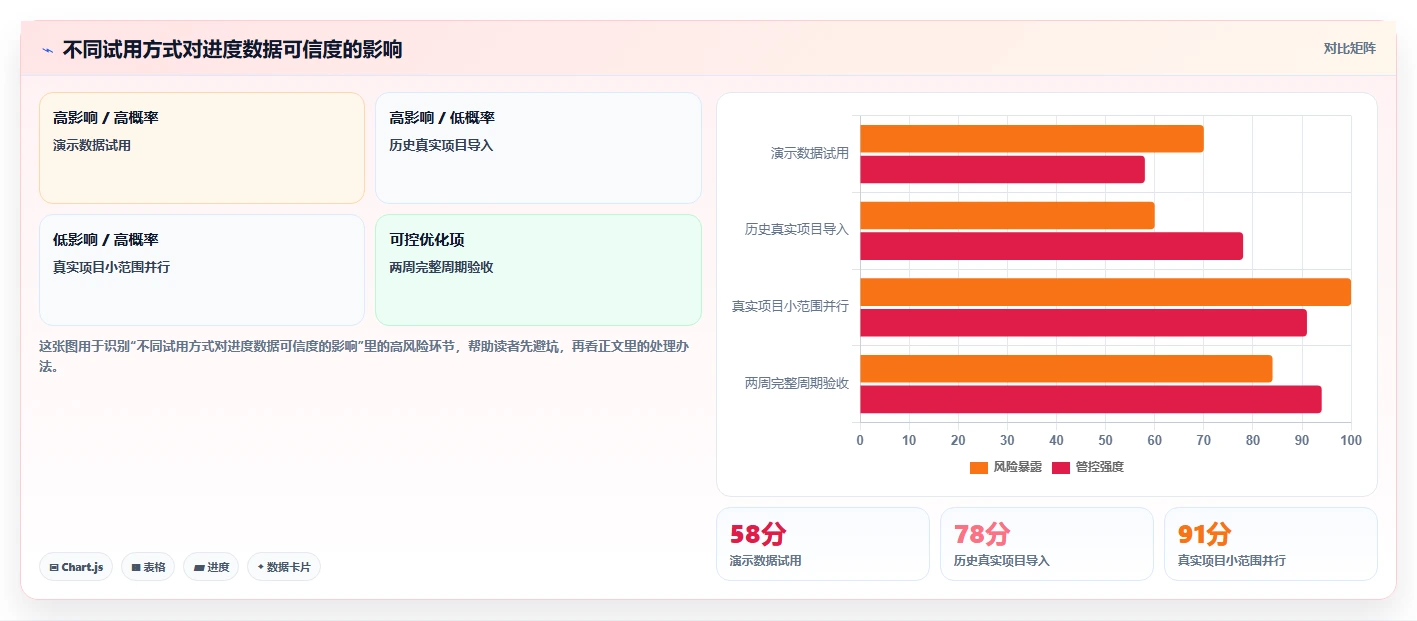Click the 对比矩阵 label in header

point(1349,48)
